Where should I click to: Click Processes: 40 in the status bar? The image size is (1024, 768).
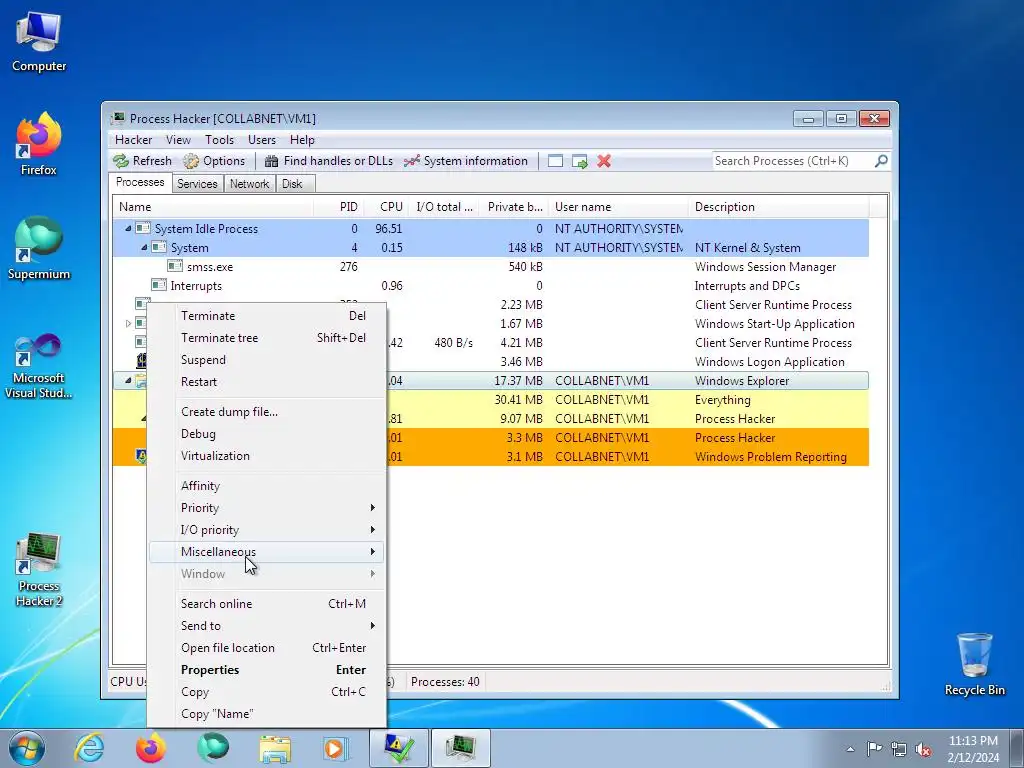445,682
